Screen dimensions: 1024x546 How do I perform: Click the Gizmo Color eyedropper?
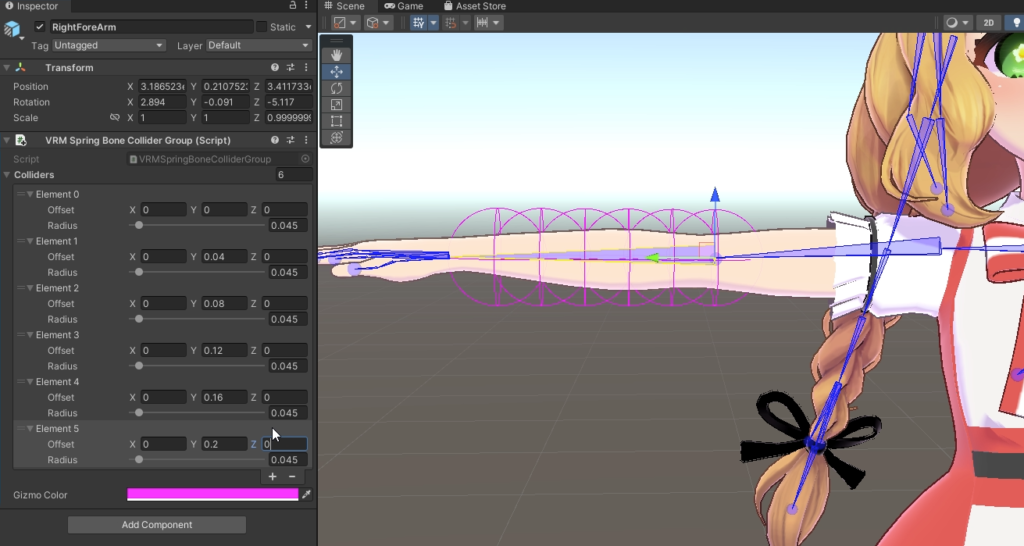(306, 494)
